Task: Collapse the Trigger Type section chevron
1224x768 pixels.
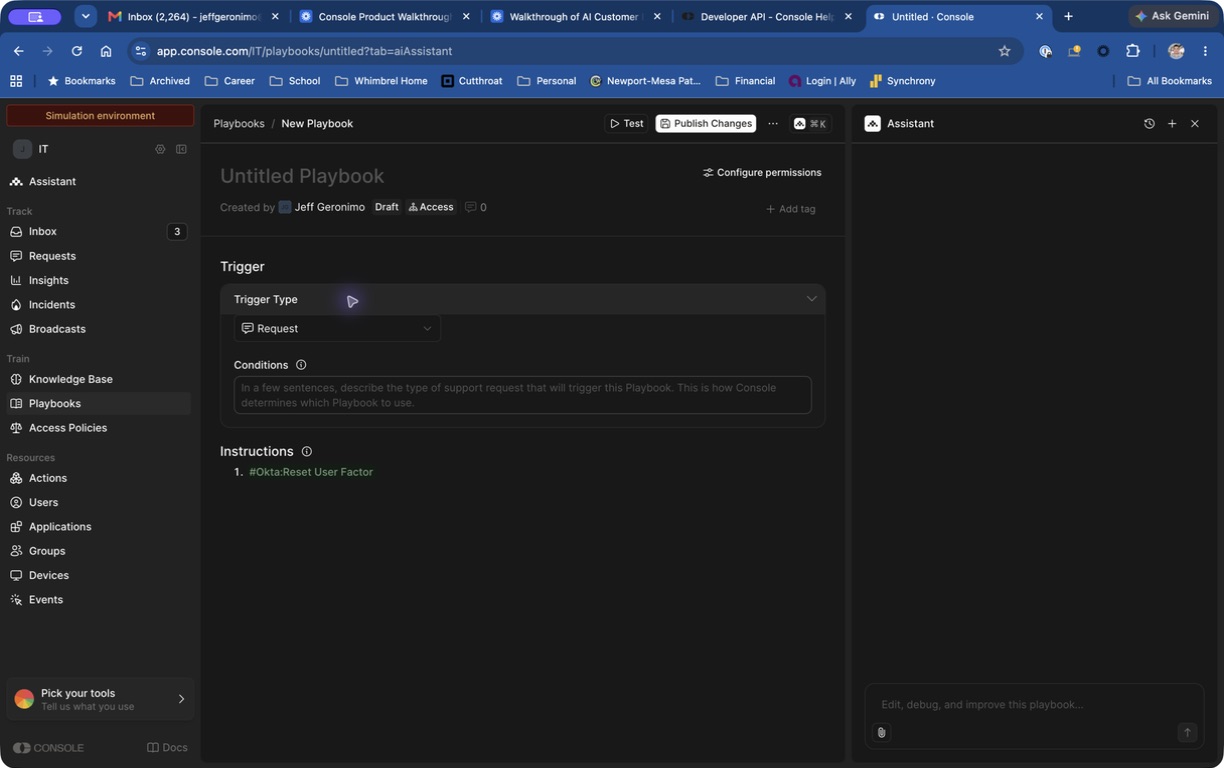Action: coord(811,299)
